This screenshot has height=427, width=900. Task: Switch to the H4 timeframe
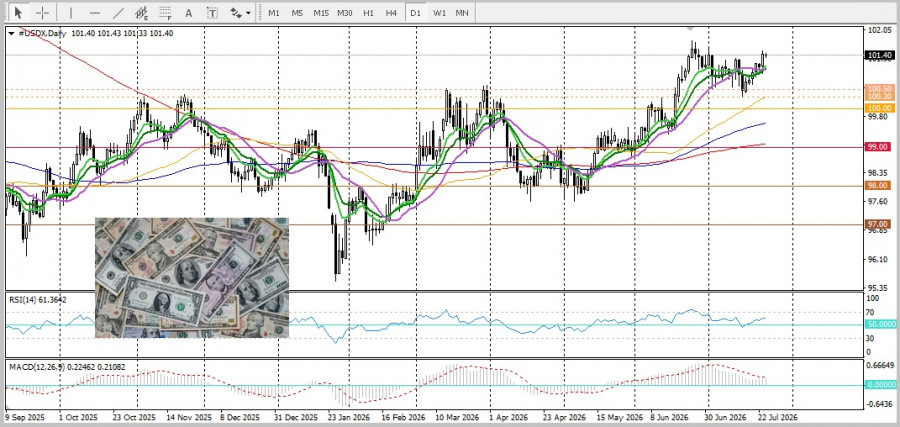(391, 13)
